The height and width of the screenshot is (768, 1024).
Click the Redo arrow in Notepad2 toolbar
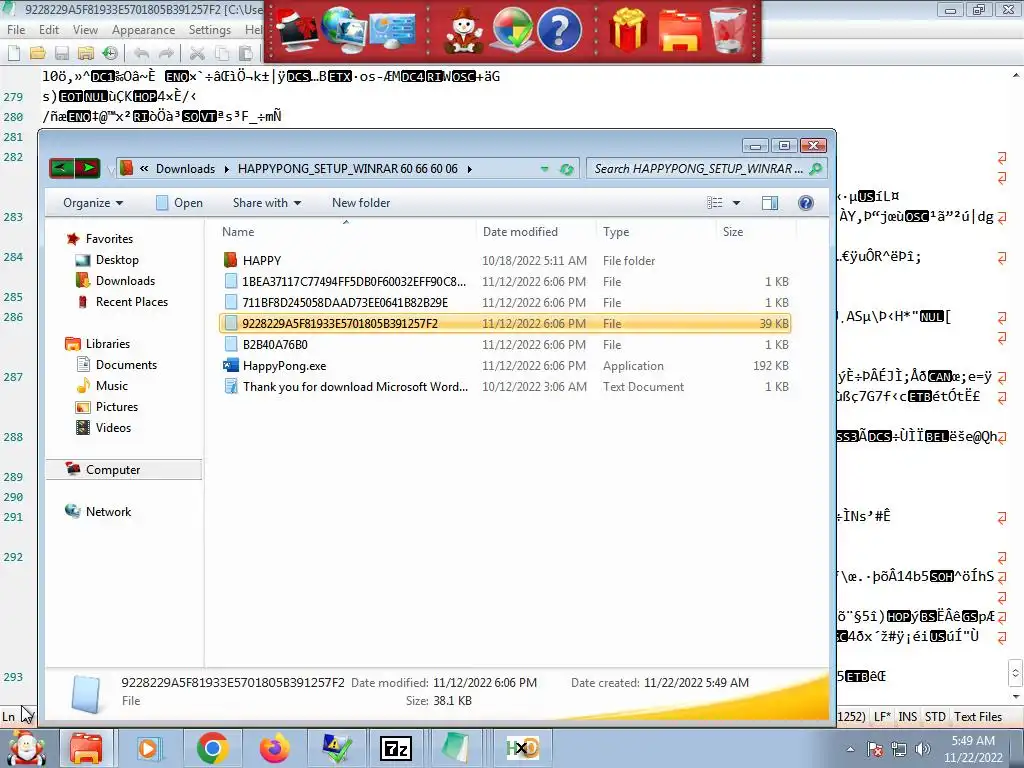167,53
